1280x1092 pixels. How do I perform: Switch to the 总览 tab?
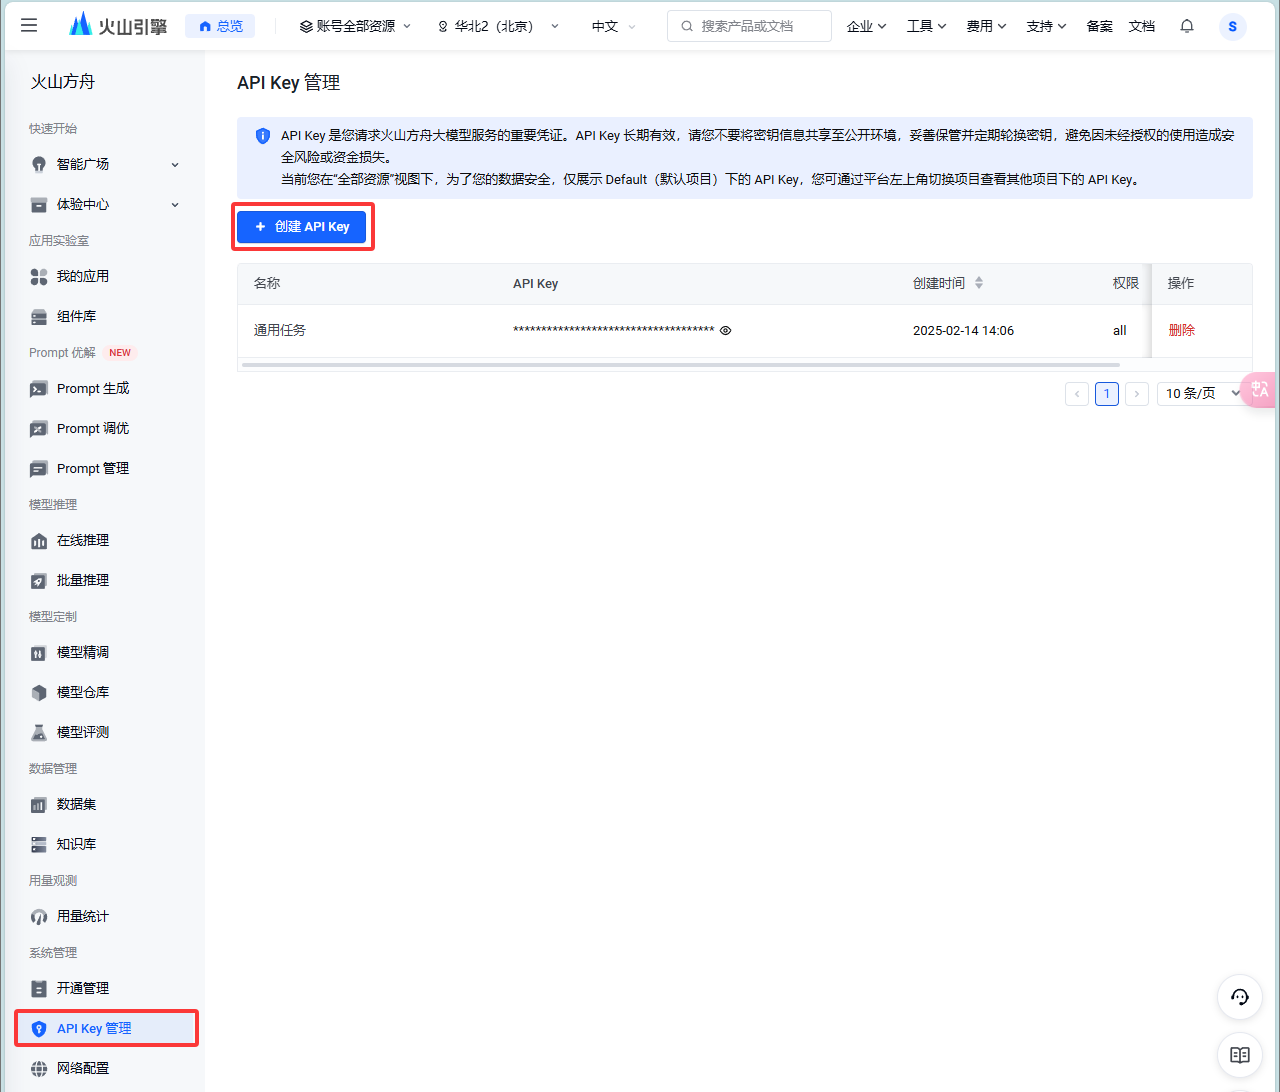(x=220, y=25)
